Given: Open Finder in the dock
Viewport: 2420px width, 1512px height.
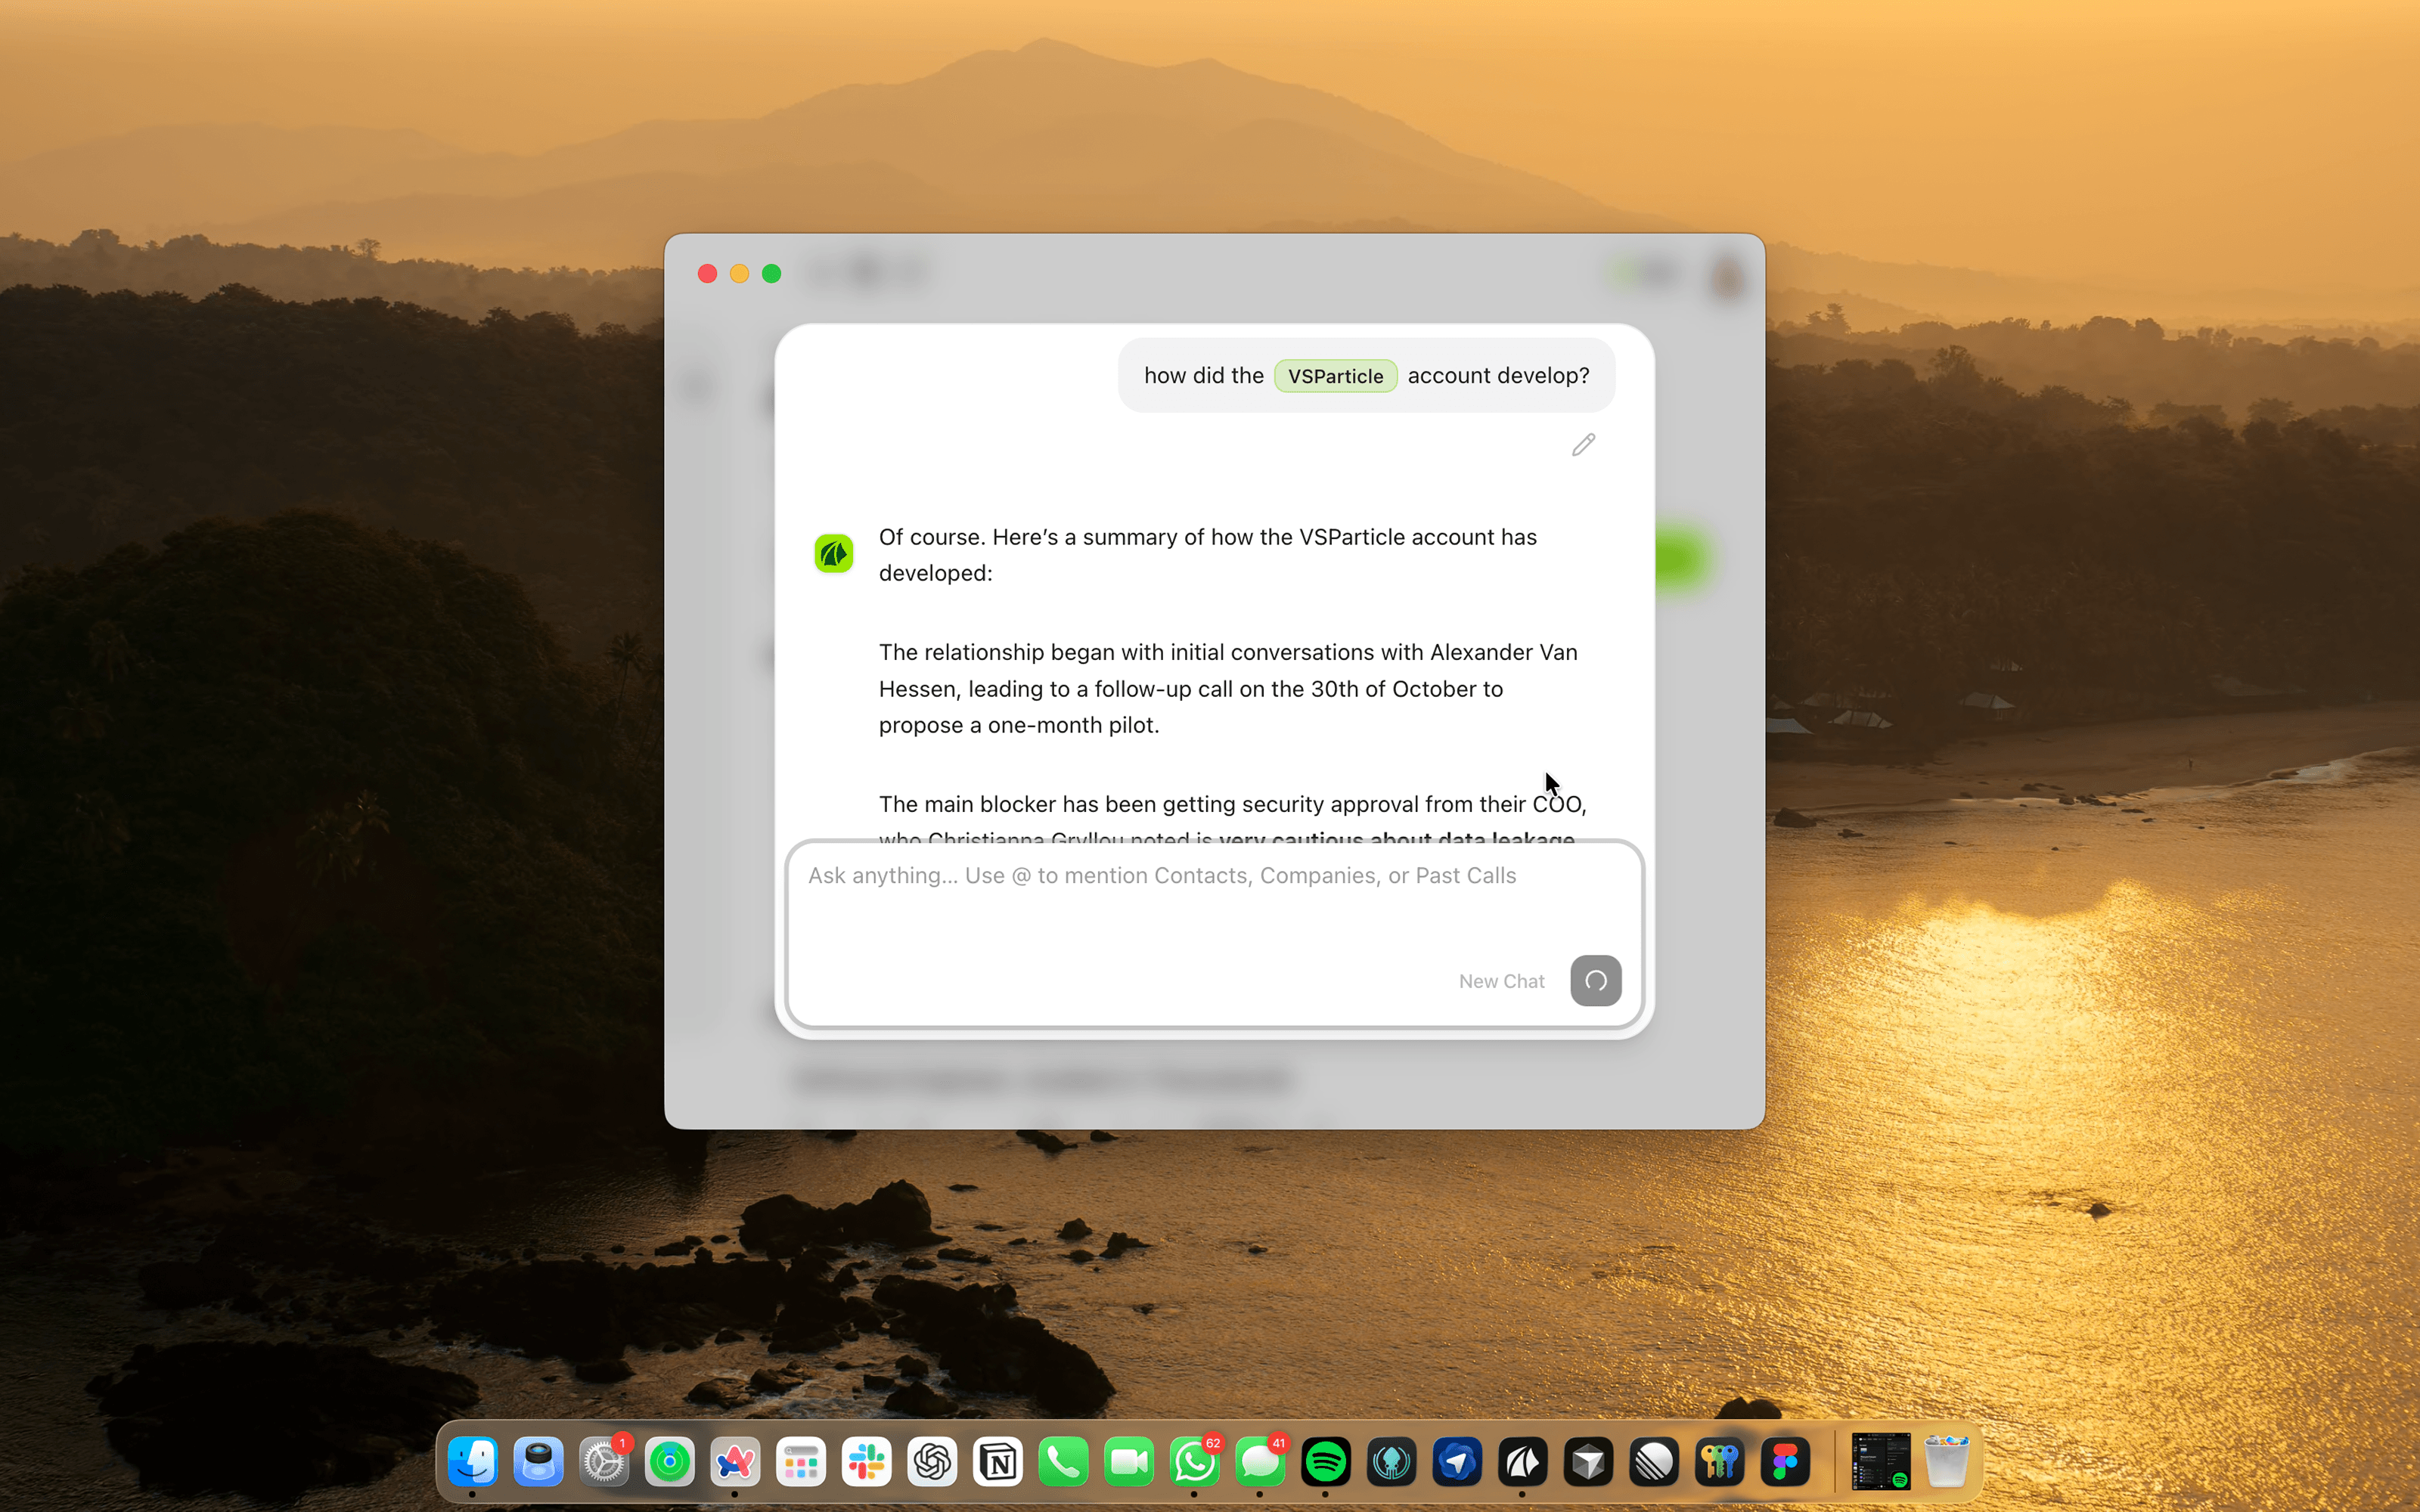Looking at the screenshot, I should click(473, 1463).
